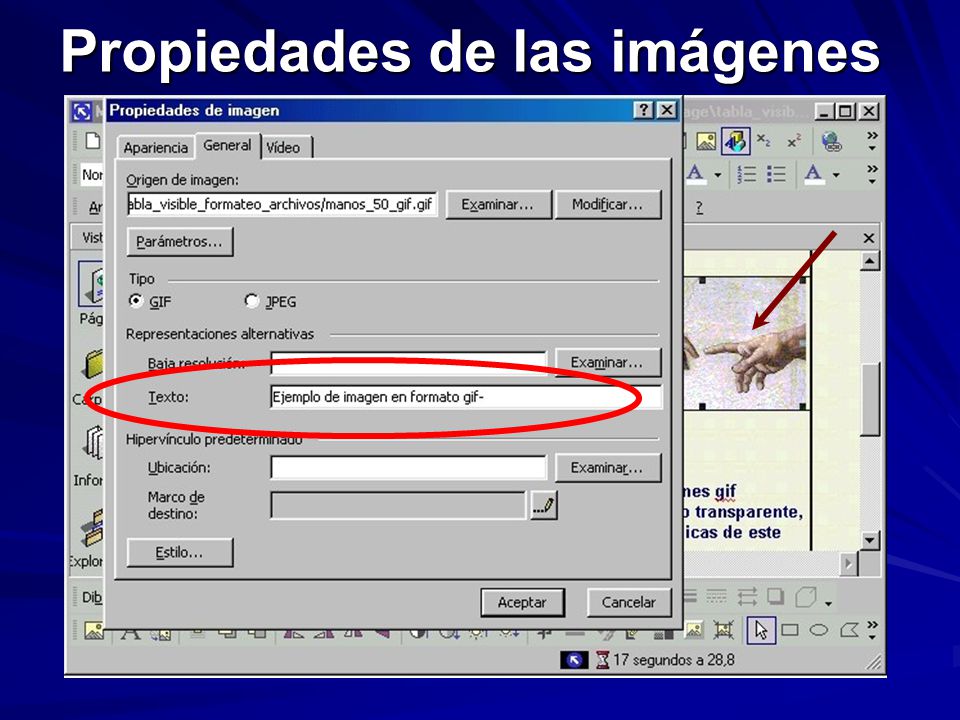
Task: Click the word 'transparente,' in the page
Action: (748, 512)
